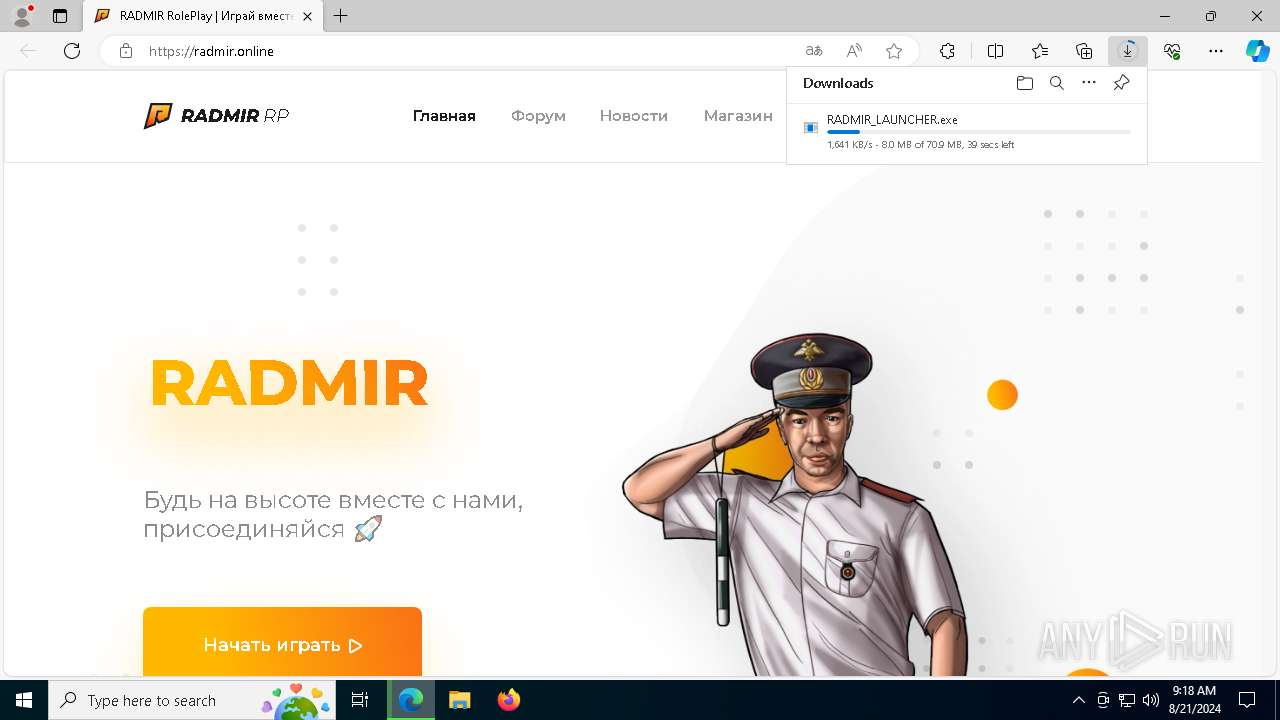
Task: Open the clock and date flyout
Action: pyautogui.click(x=1194, y=700)
